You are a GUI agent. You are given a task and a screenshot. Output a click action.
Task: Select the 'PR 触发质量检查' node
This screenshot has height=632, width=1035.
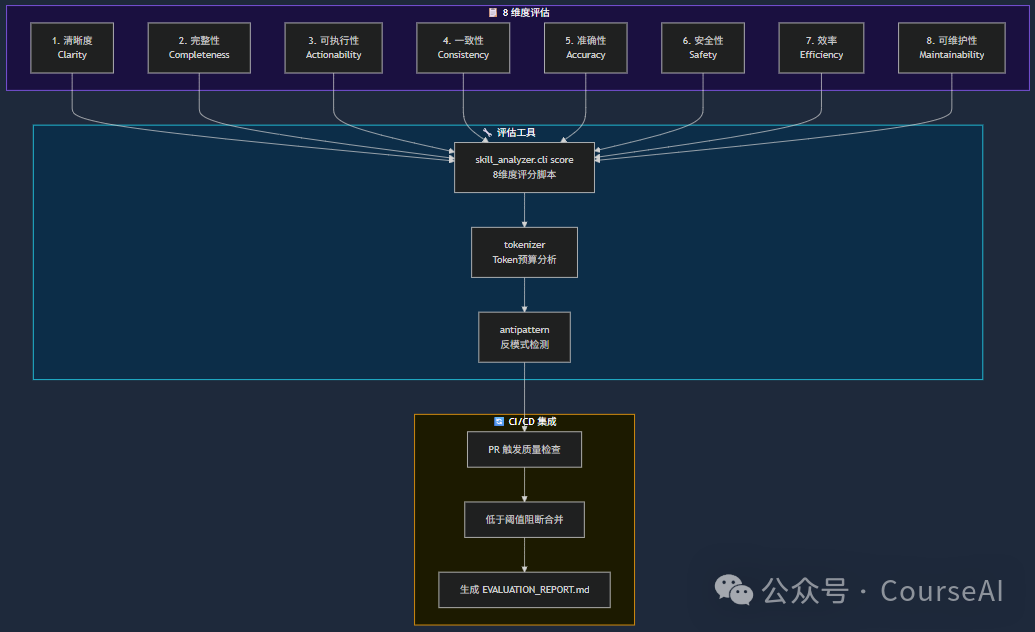[x=524, y=449]
